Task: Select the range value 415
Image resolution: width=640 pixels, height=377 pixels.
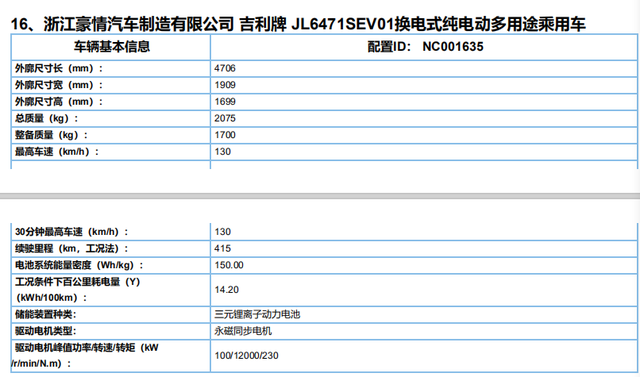Action: click(x=223, y=248)
